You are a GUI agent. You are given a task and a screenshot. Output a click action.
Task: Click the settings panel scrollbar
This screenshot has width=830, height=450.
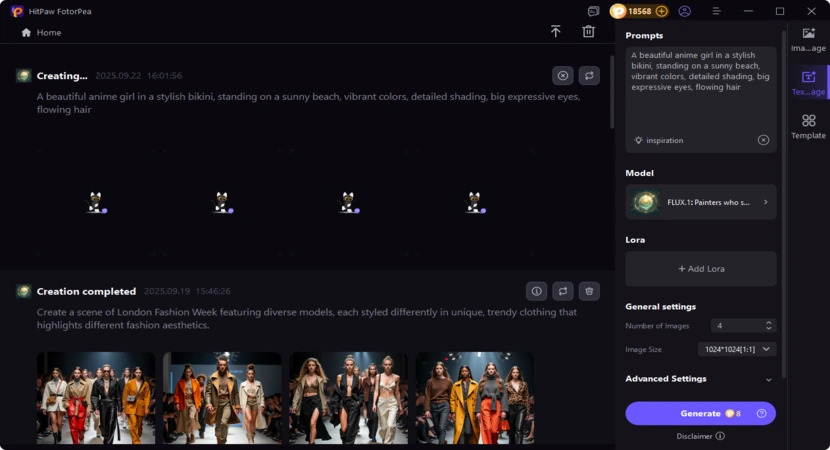[783, 204]
